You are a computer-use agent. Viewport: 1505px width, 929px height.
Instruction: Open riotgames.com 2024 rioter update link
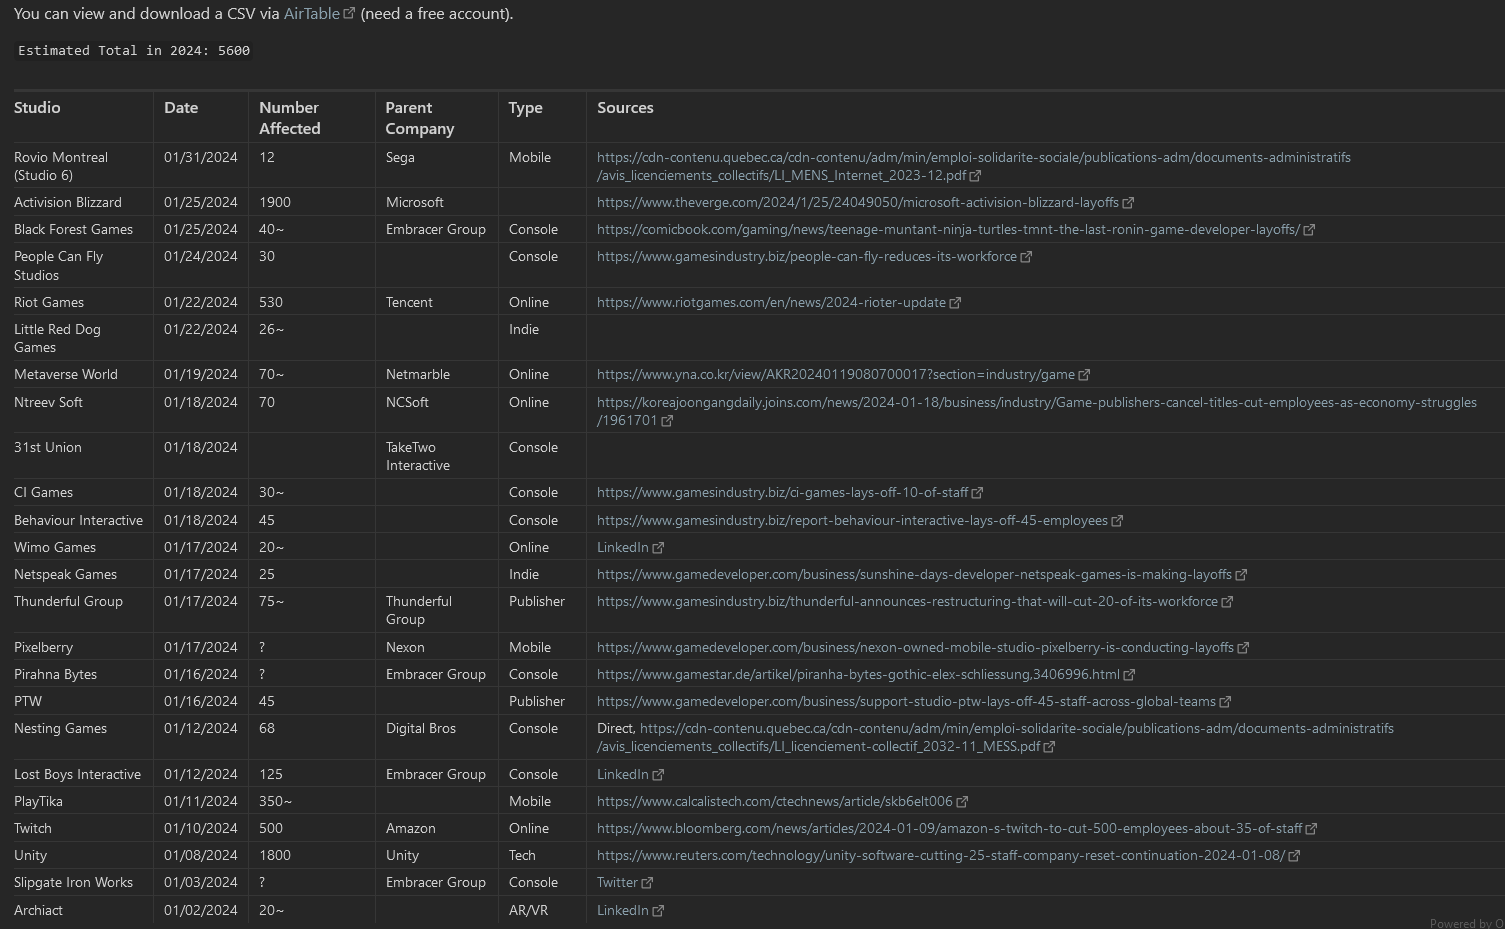point(770,302)
